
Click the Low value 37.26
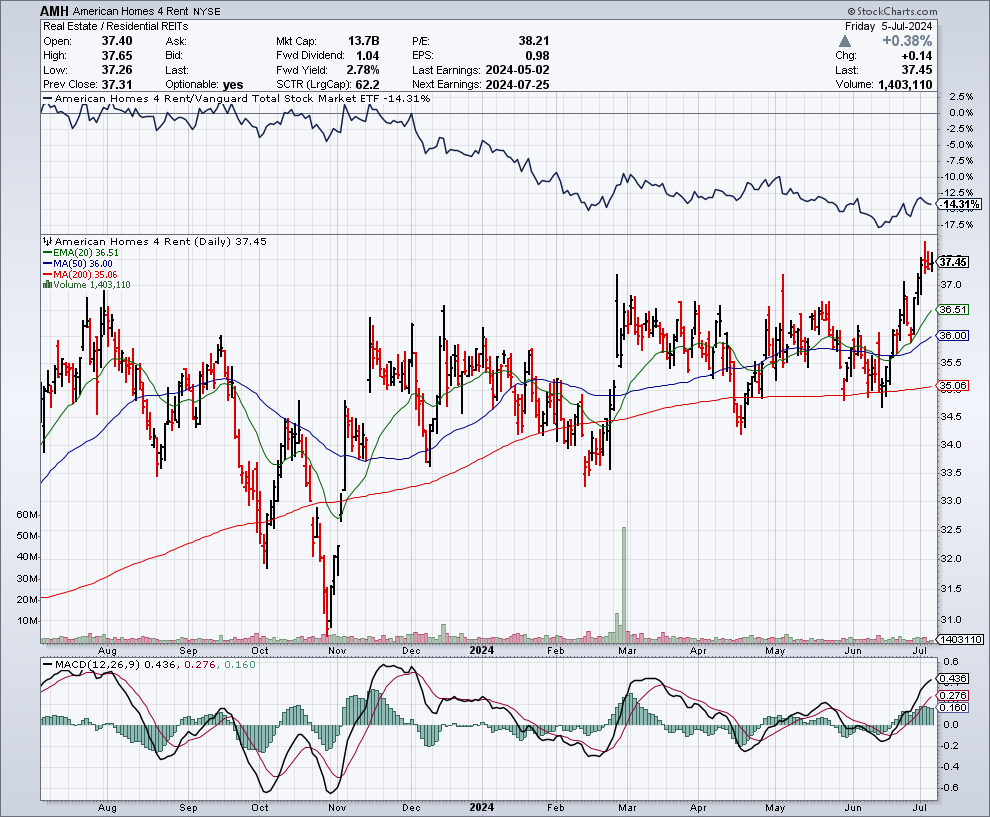[x=117, y=70]
